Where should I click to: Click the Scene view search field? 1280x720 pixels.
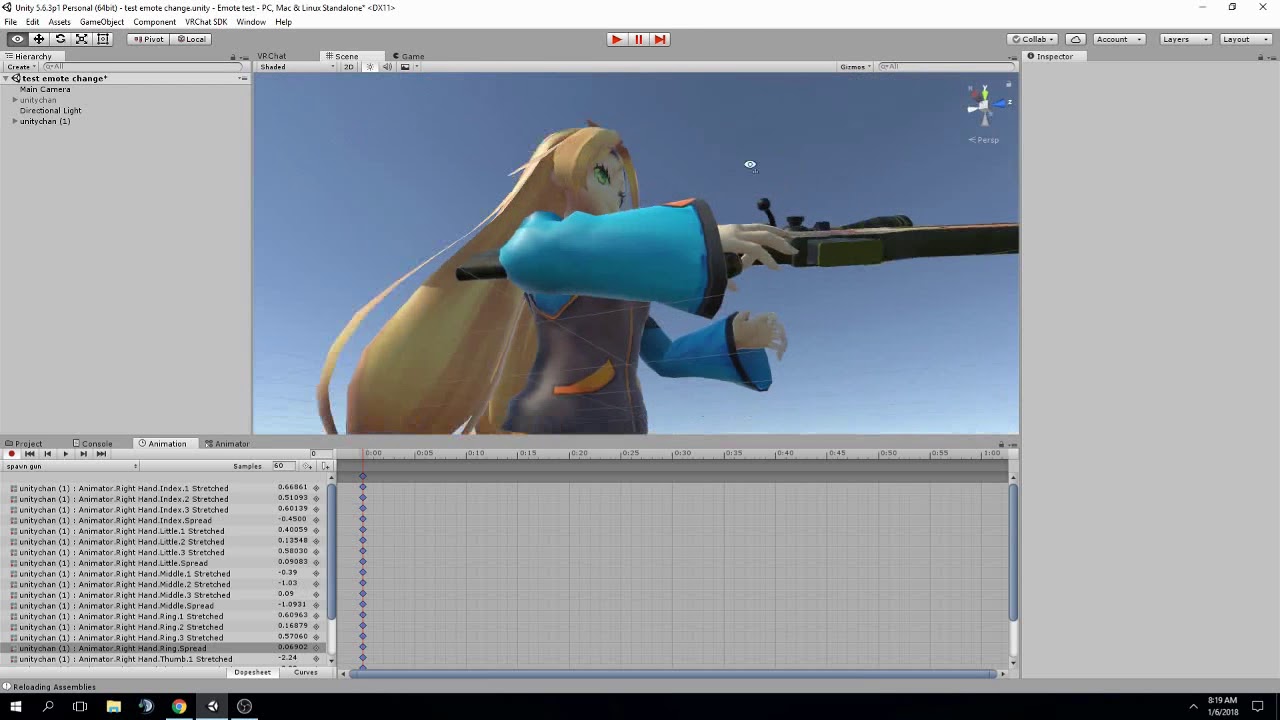point(945,67)
